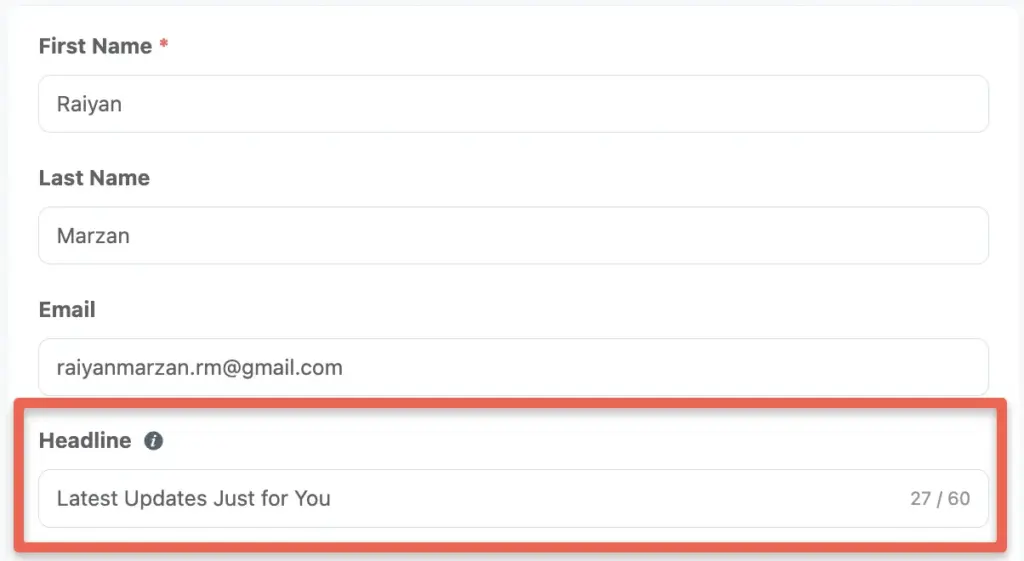Click the First Name label
Screen dimensions: 1024x561
tap(95, 46)
